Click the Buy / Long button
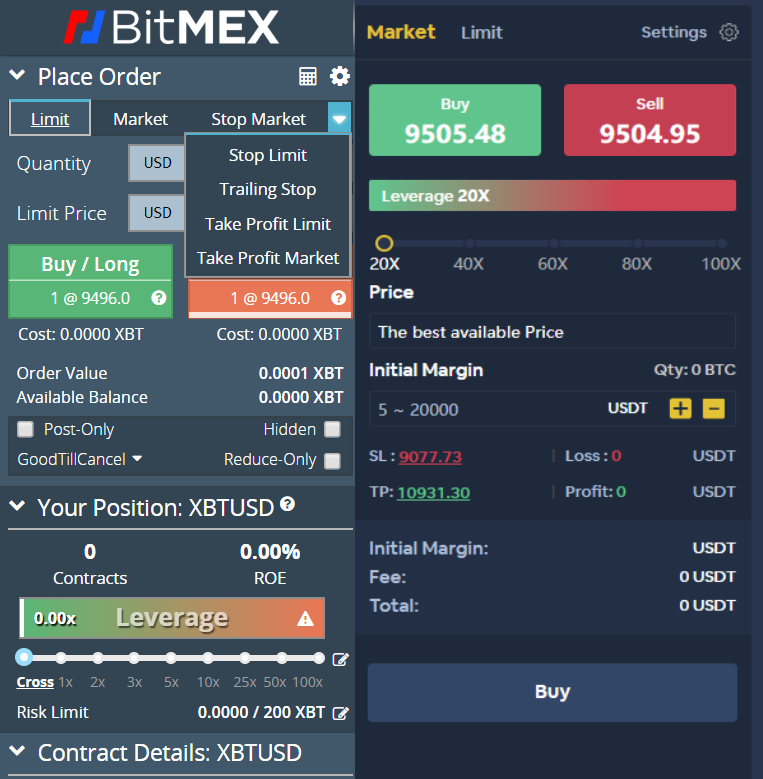This screenshot has width=763, height=779. (91, 281)
